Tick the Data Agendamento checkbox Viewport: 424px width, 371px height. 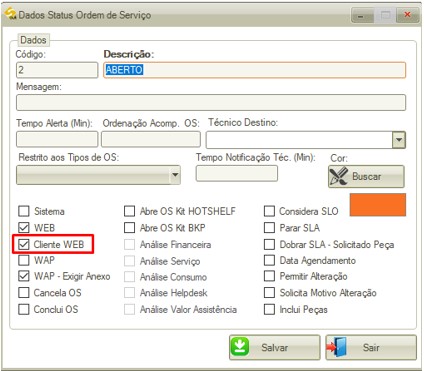click(x=269, y=260)
